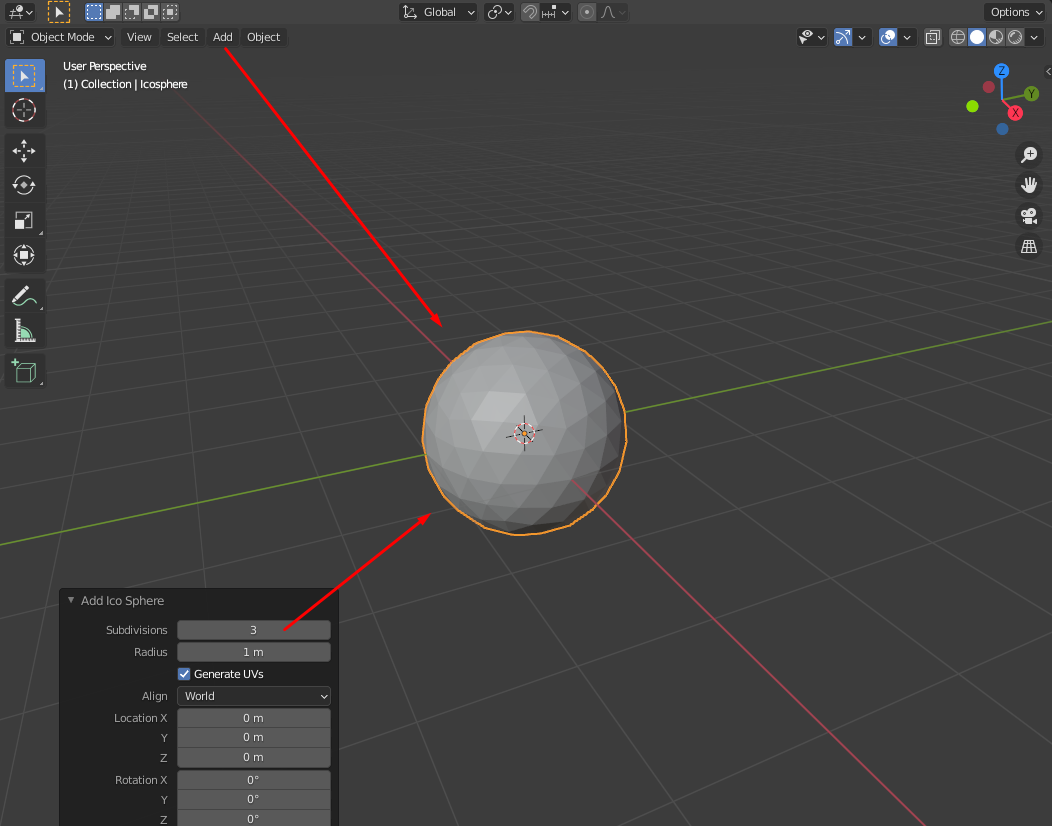Click the Location Y field

(254, 737)
